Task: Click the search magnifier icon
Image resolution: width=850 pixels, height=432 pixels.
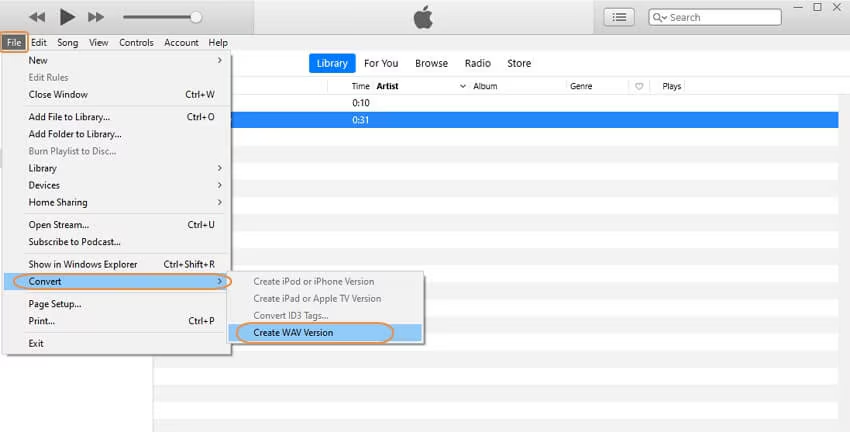Action: (x=659, y=17)
